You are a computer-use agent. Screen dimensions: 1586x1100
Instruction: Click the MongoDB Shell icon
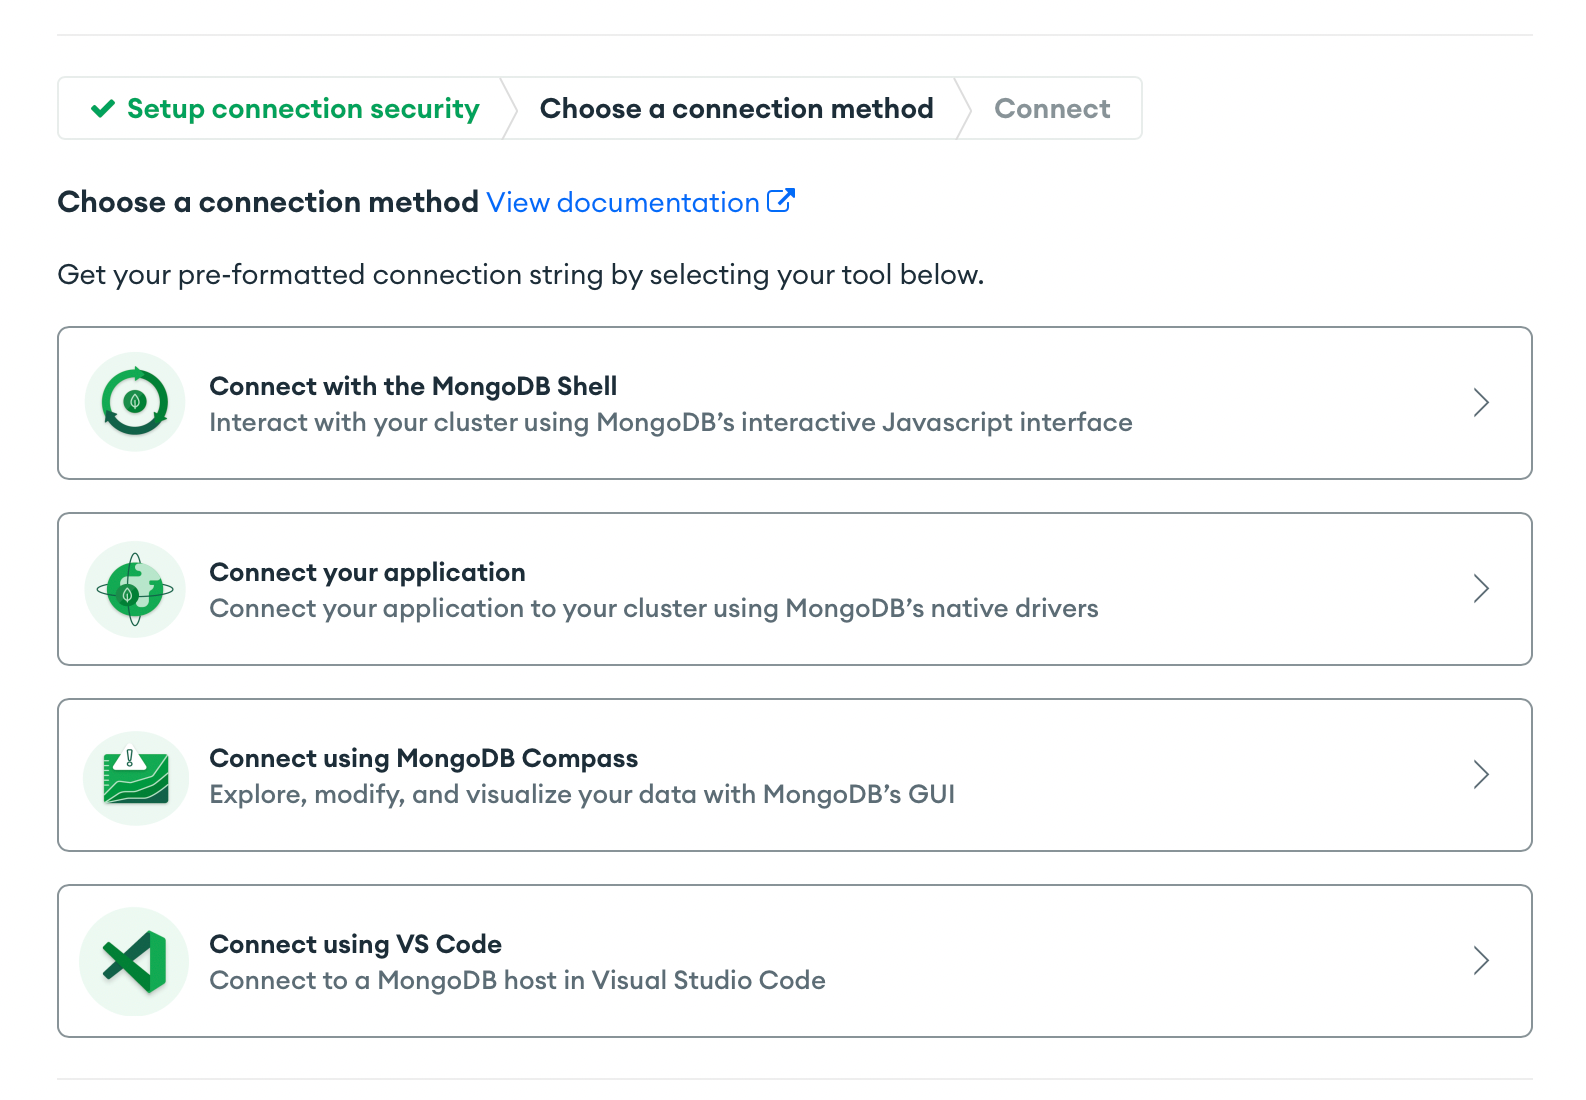click(x=135, y=402)
